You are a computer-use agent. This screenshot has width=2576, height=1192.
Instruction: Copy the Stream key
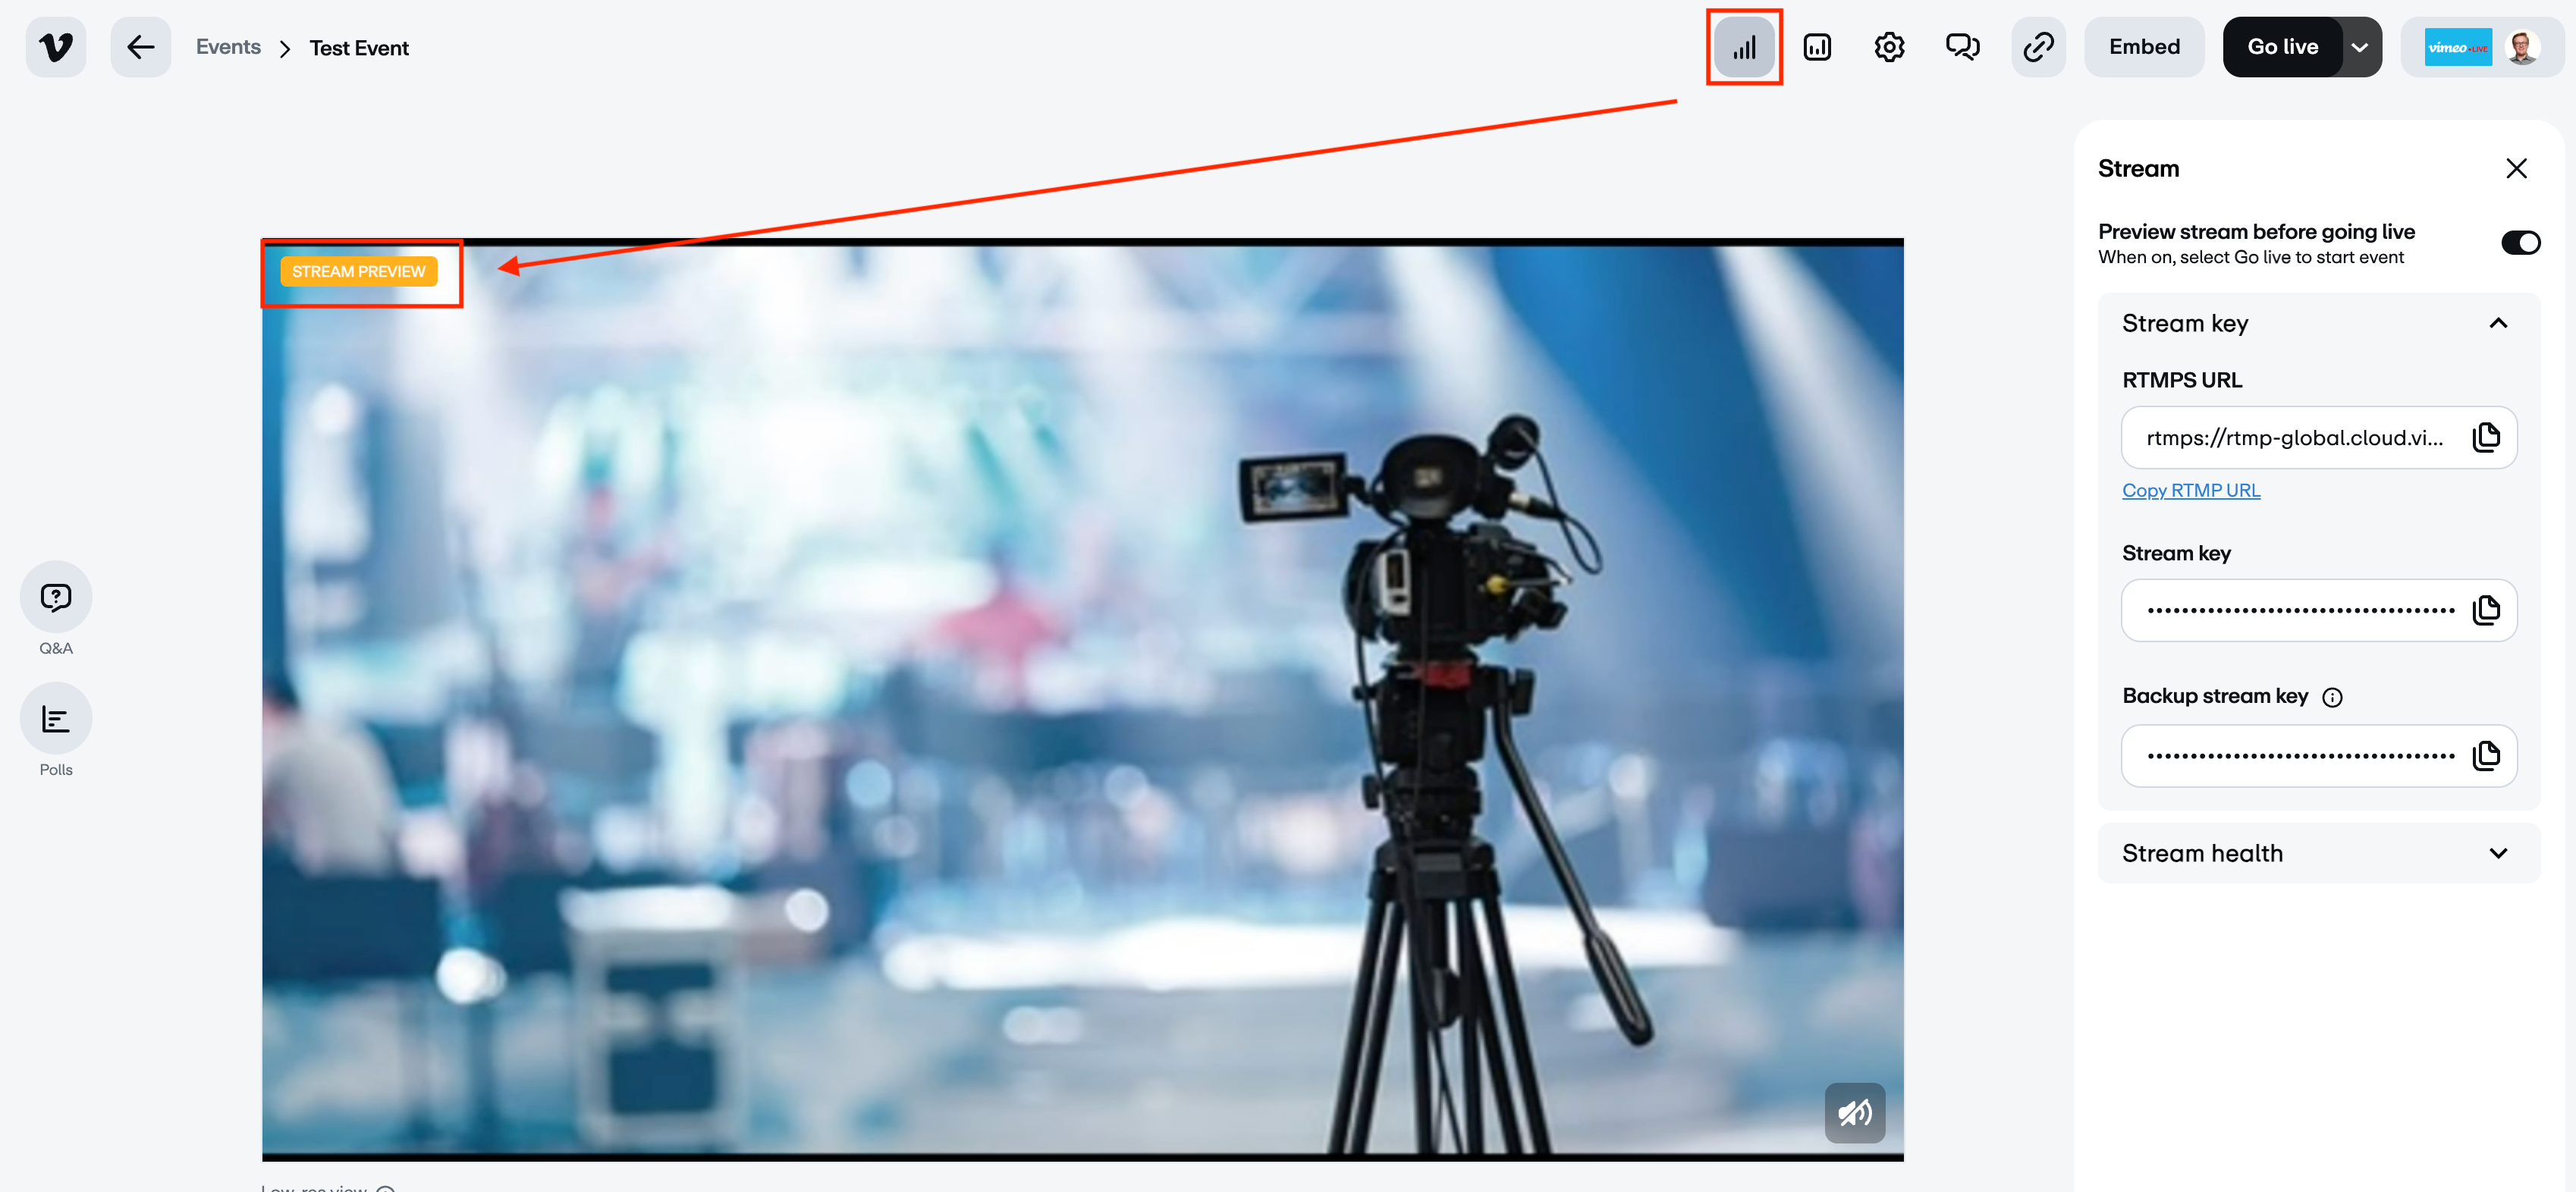tap(2486, 610)
